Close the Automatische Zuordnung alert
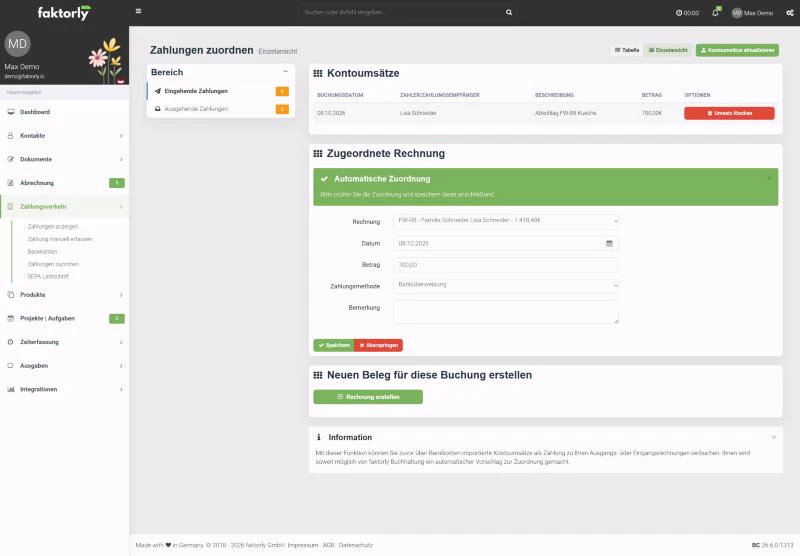Screen dimensions: 800x556 coord(769,179)
